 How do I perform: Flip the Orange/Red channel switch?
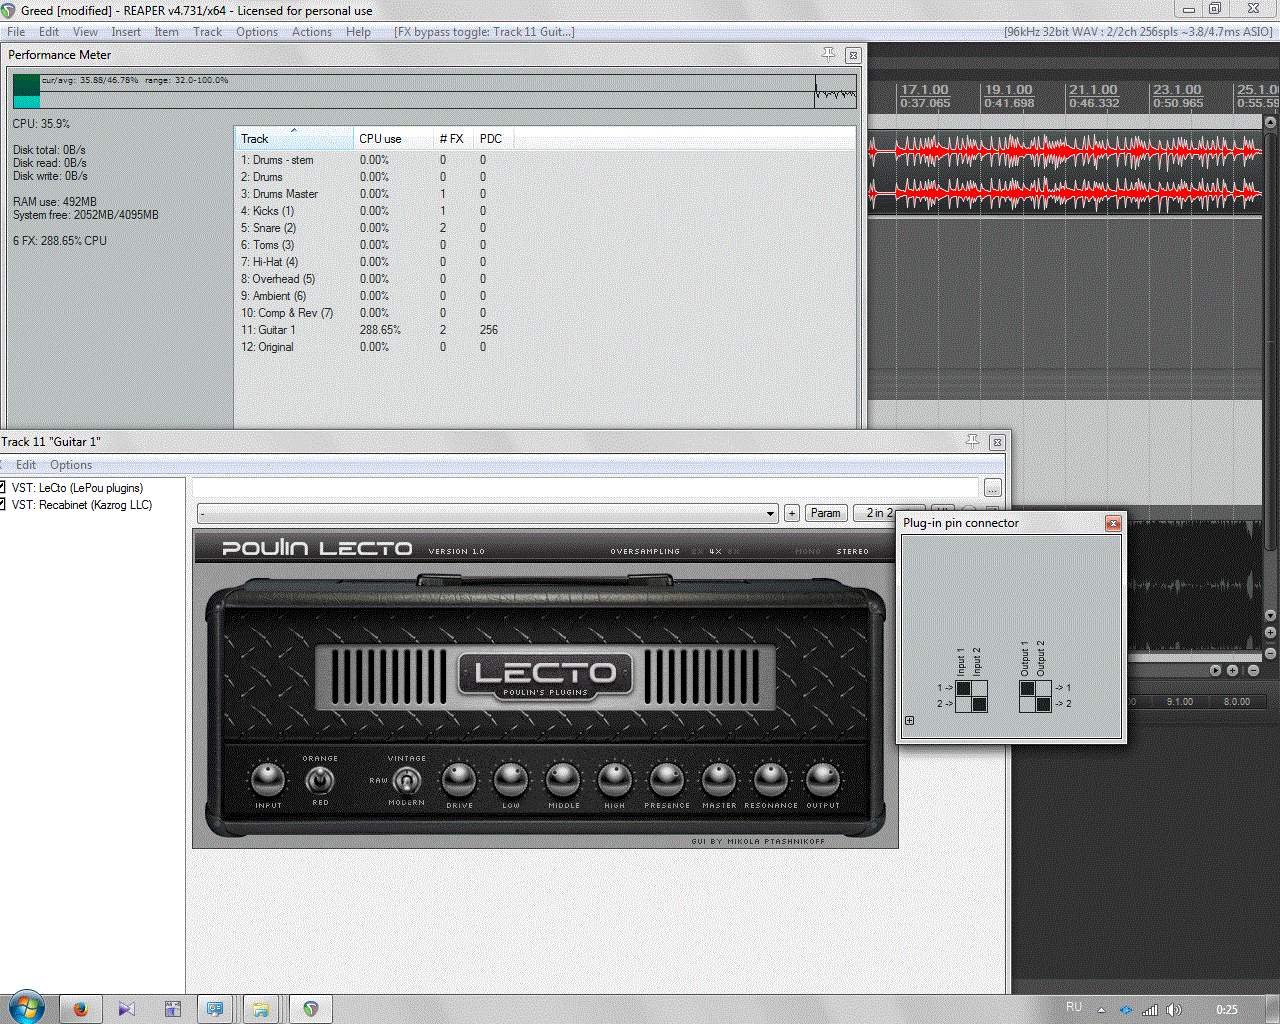click(319, 780)
